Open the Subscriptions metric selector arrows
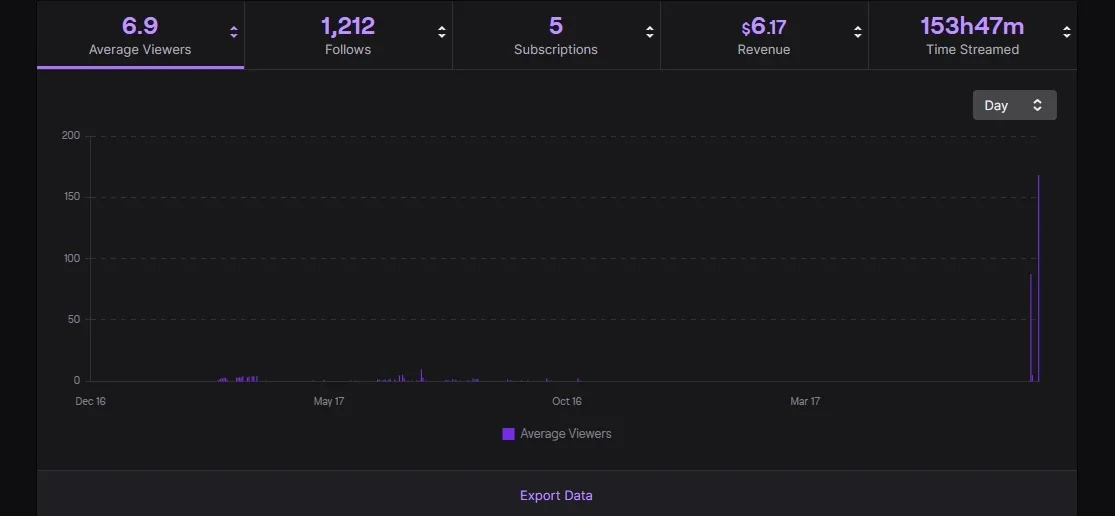This screenshot has width=1115, height=516. click(x=649, y=32)
